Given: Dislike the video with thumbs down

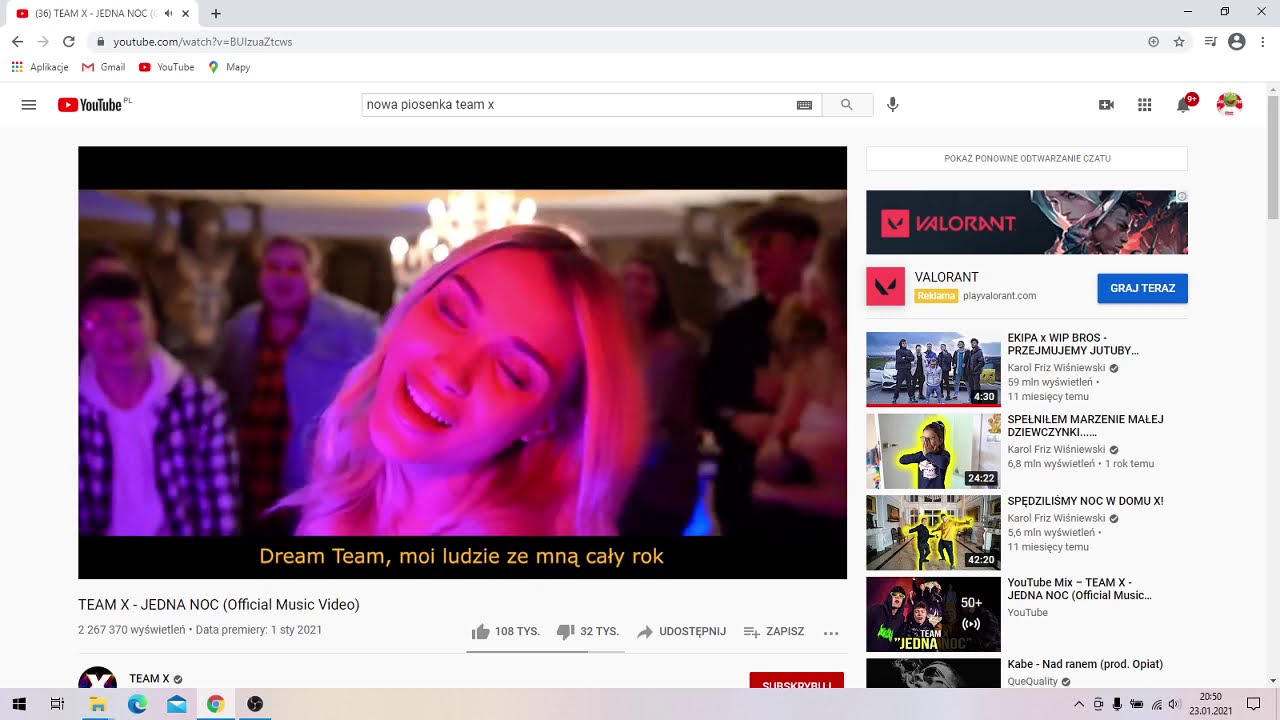Looking at the screenshot, I should pyautogui.click(x=587, y=632).
